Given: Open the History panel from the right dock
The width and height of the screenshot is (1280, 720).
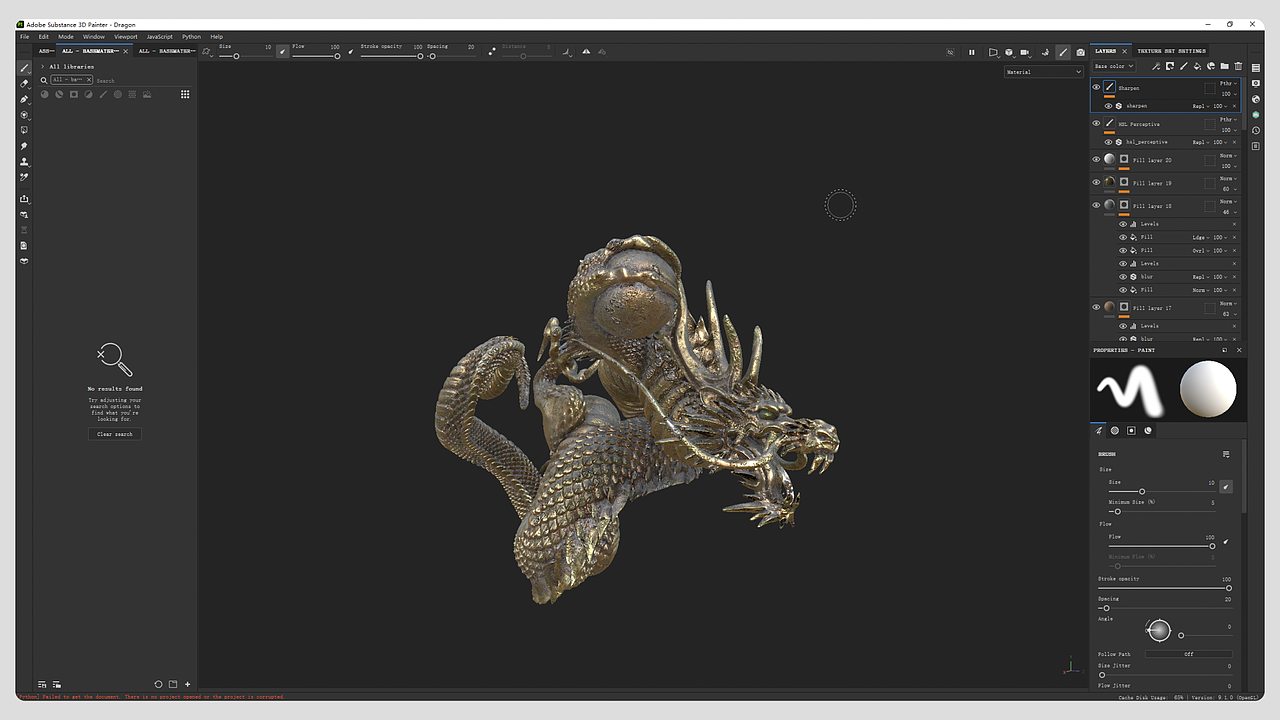Looking at the screenshot, I should pyautogui.click(x=1256, y=130).
